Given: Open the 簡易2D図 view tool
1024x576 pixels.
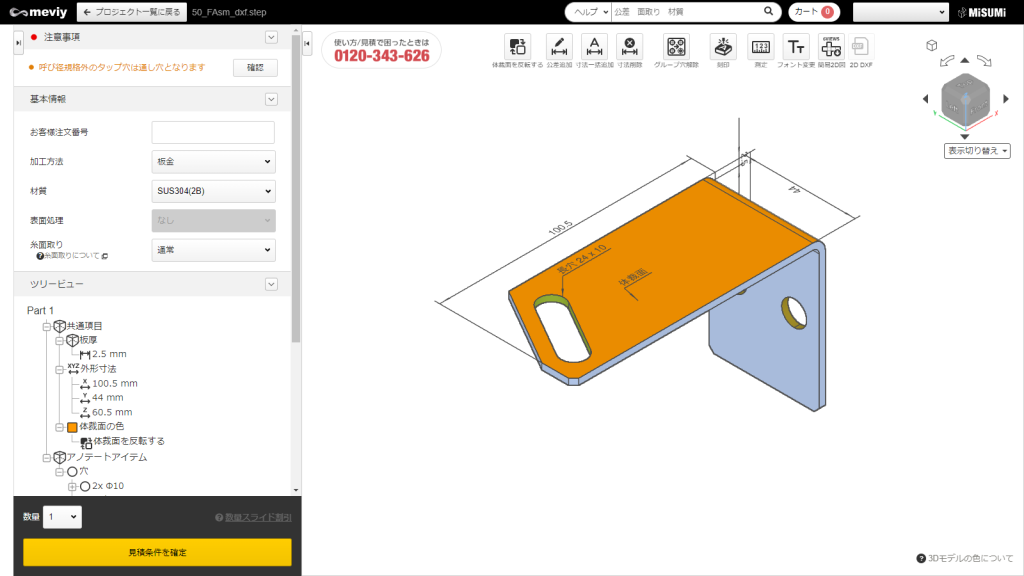Looking at the screenshot, I should pyautogui.click(x=830, y=47).
